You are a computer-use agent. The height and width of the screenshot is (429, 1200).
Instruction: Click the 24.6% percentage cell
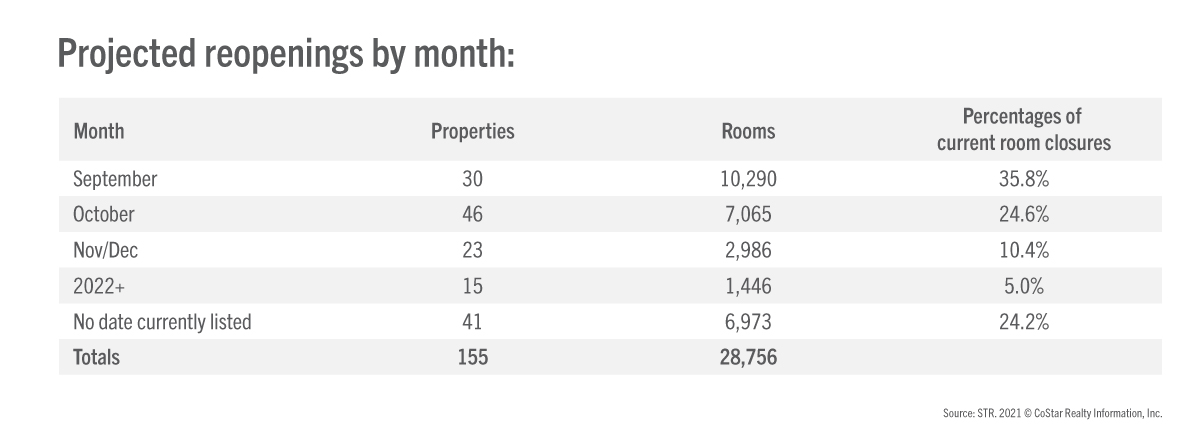pyautogui.click(x=1023, y=215)
